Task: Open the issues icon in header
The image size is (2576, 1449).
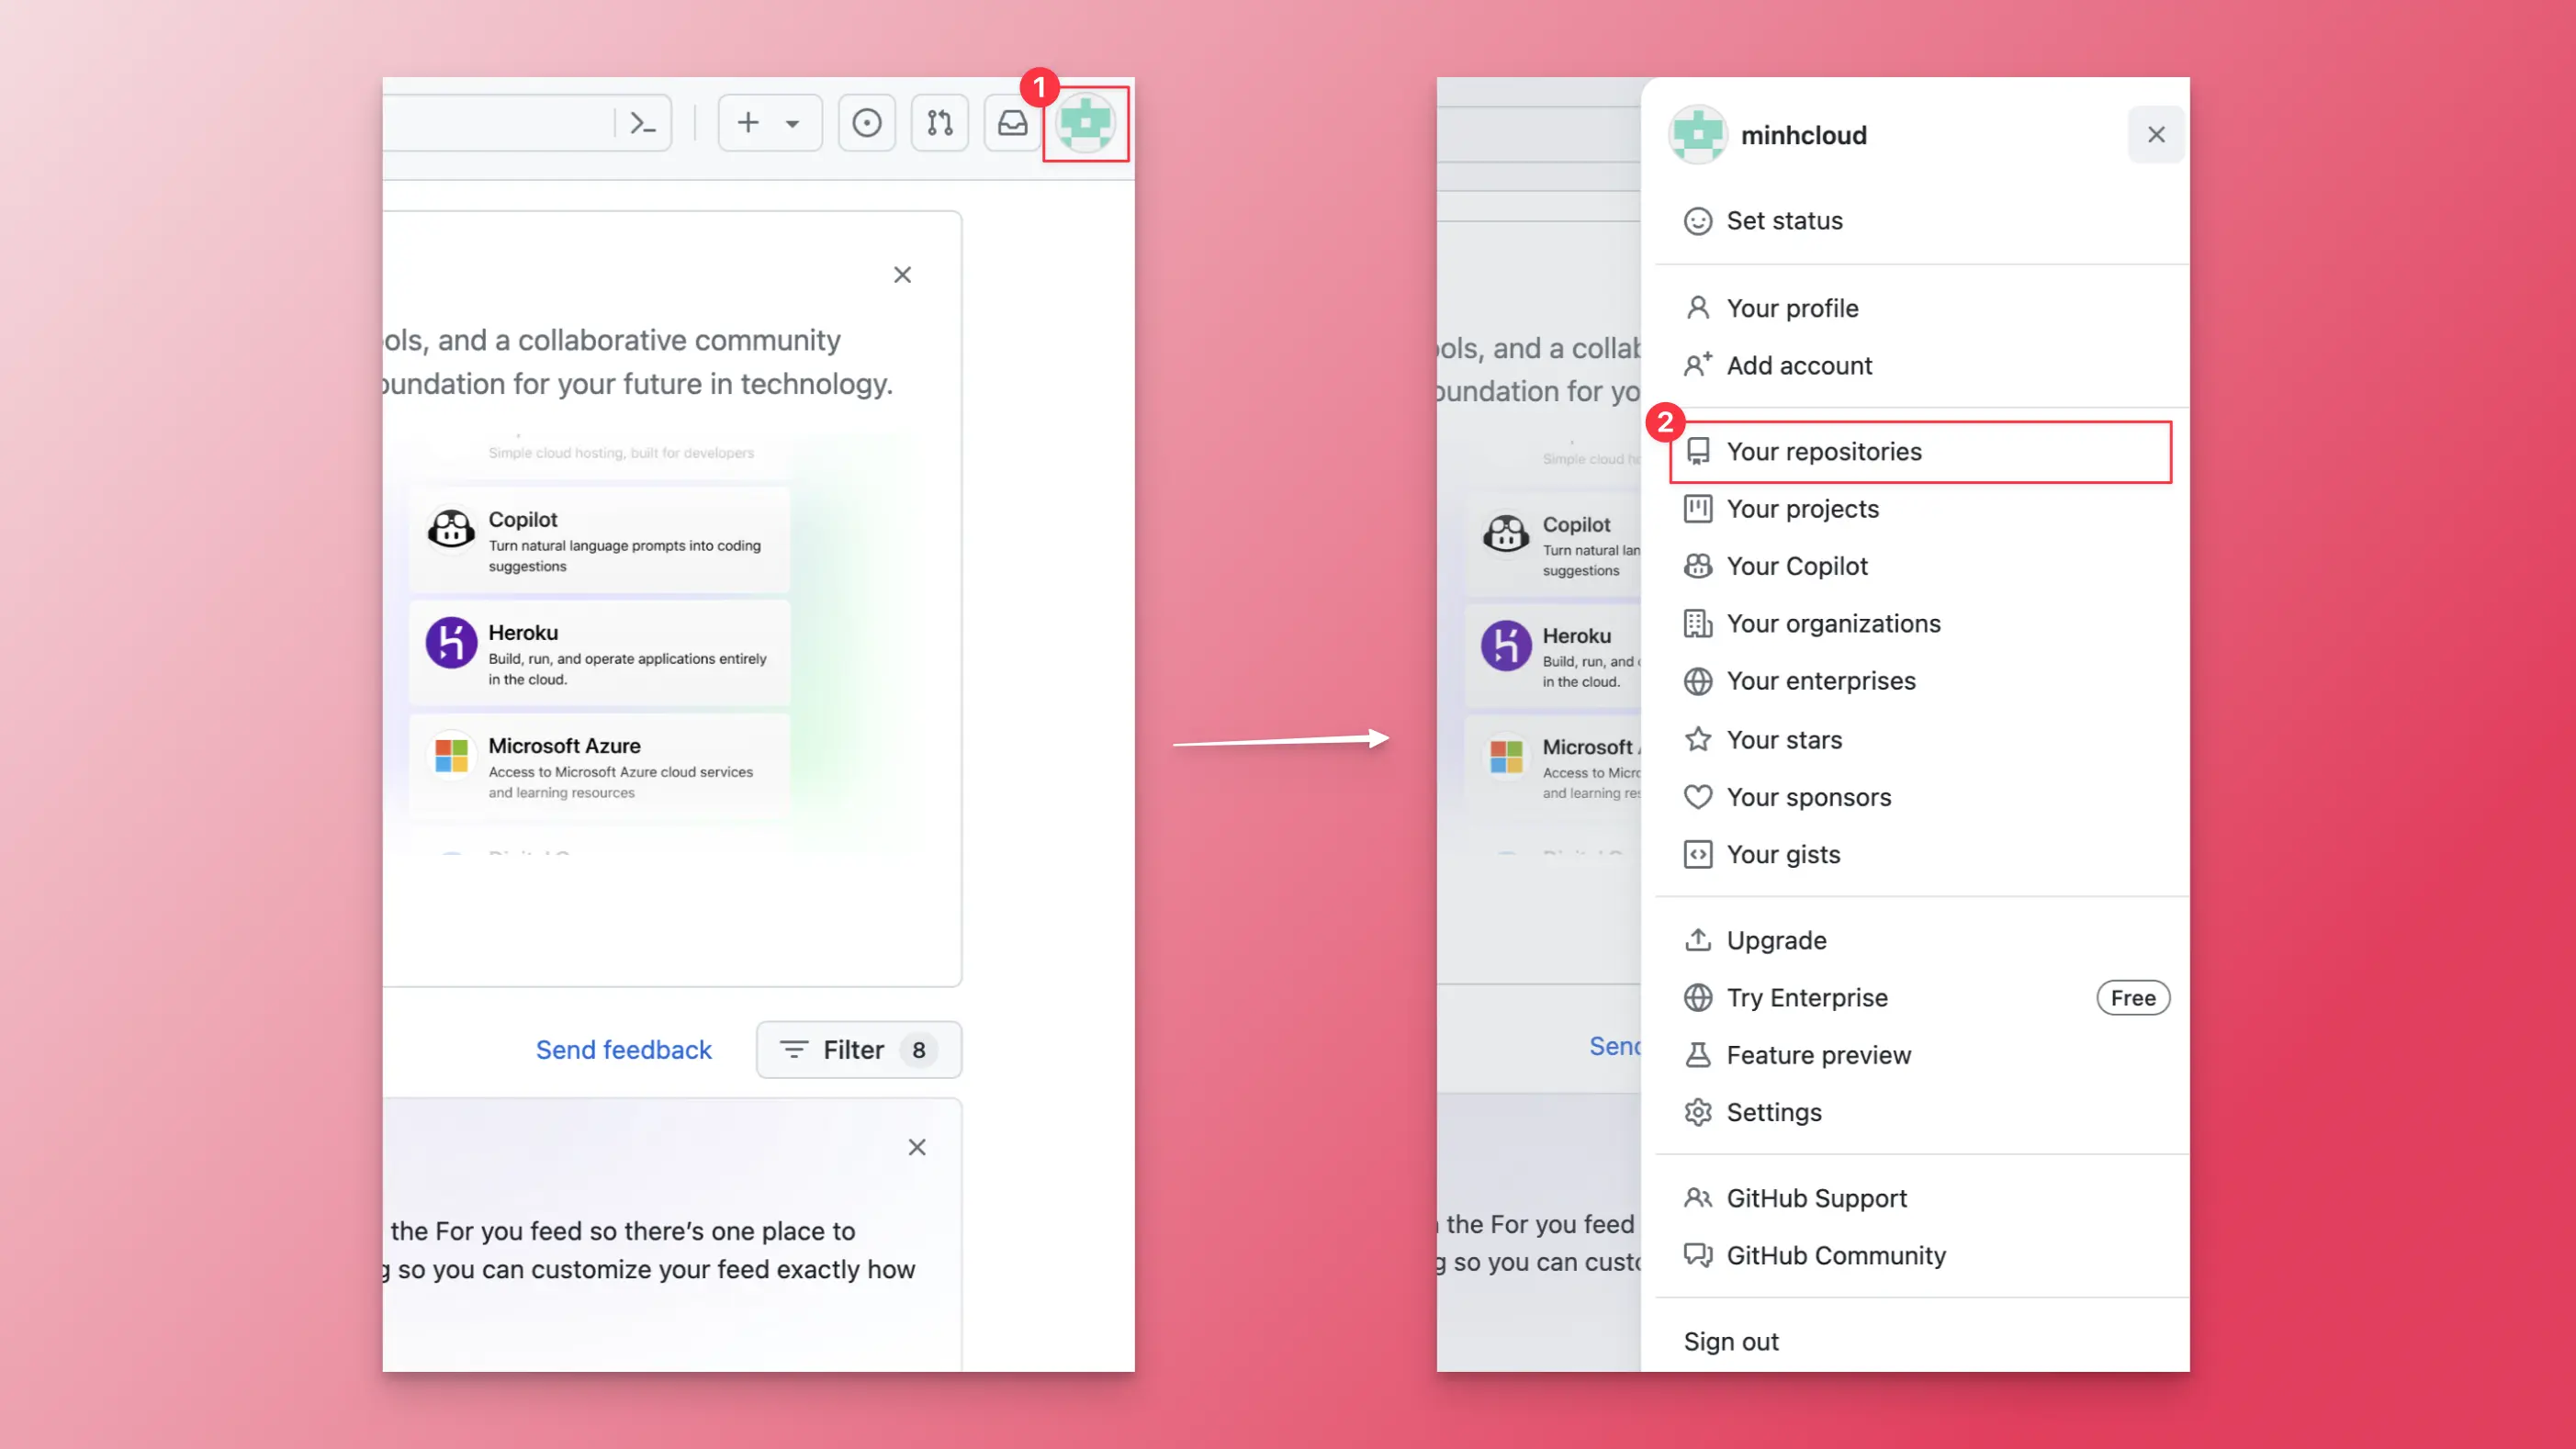Action: click(867, 123)
